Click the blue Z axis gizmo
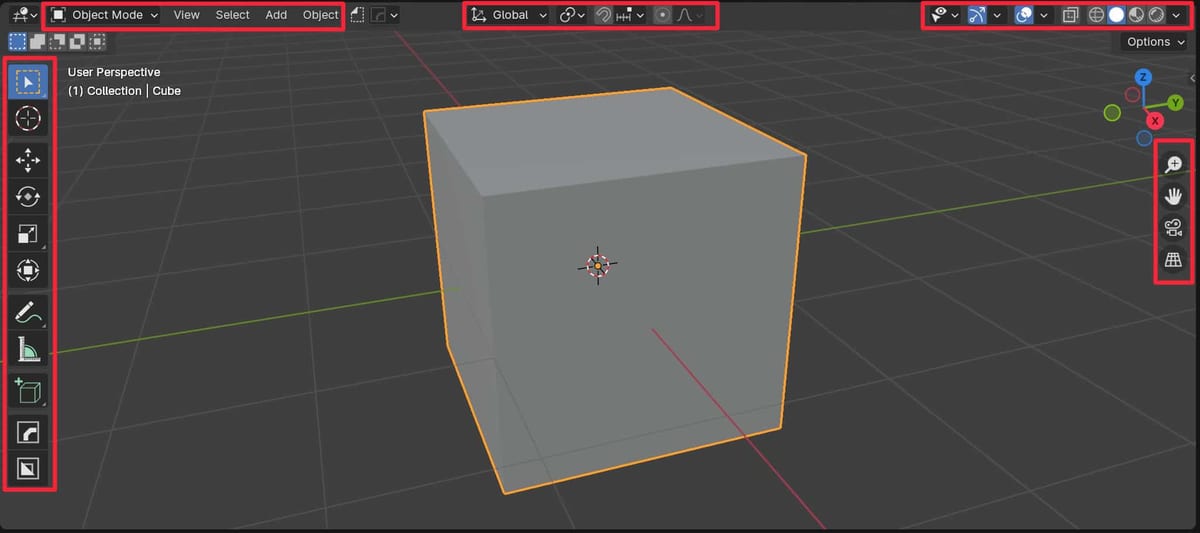Image resolution: width=1200 pixels, height=533 pixels. coord(1144,77)
